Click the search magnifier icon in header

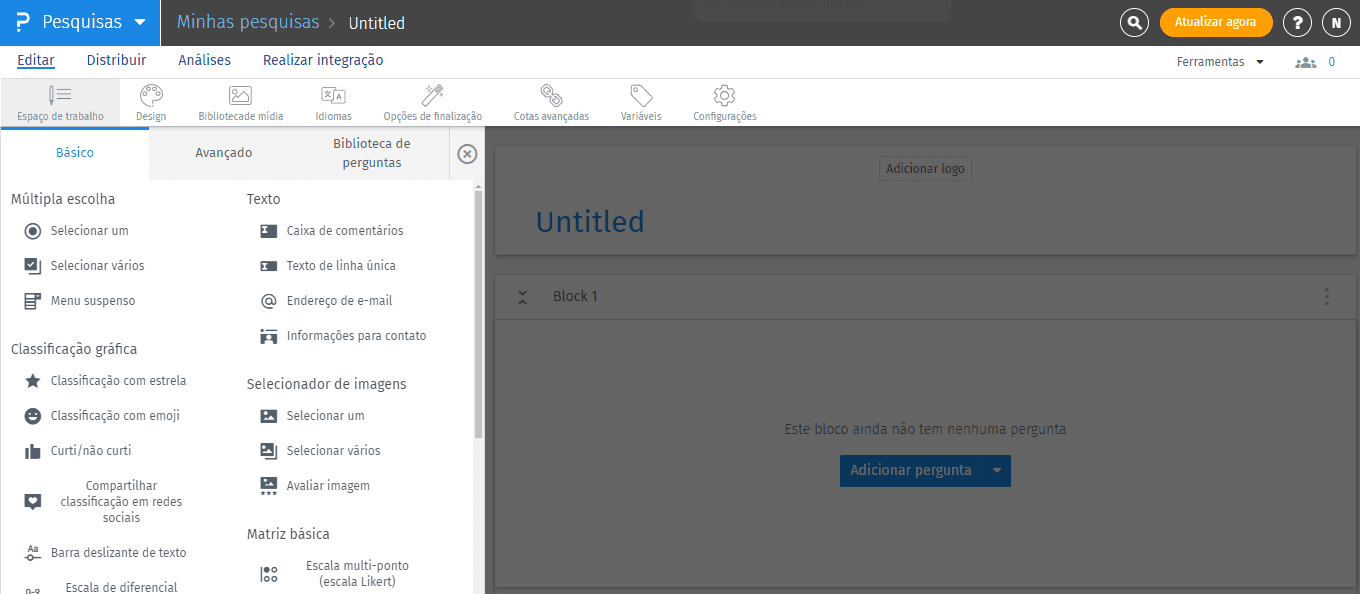pyautogui.click(x=1134, y=22)
